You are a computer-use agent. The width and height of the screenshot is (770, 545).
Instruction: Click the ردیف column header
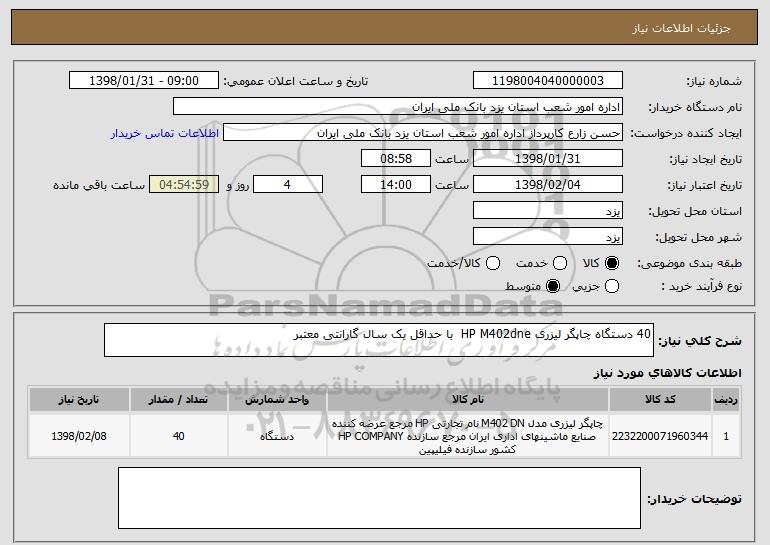(x=726, y=400)
